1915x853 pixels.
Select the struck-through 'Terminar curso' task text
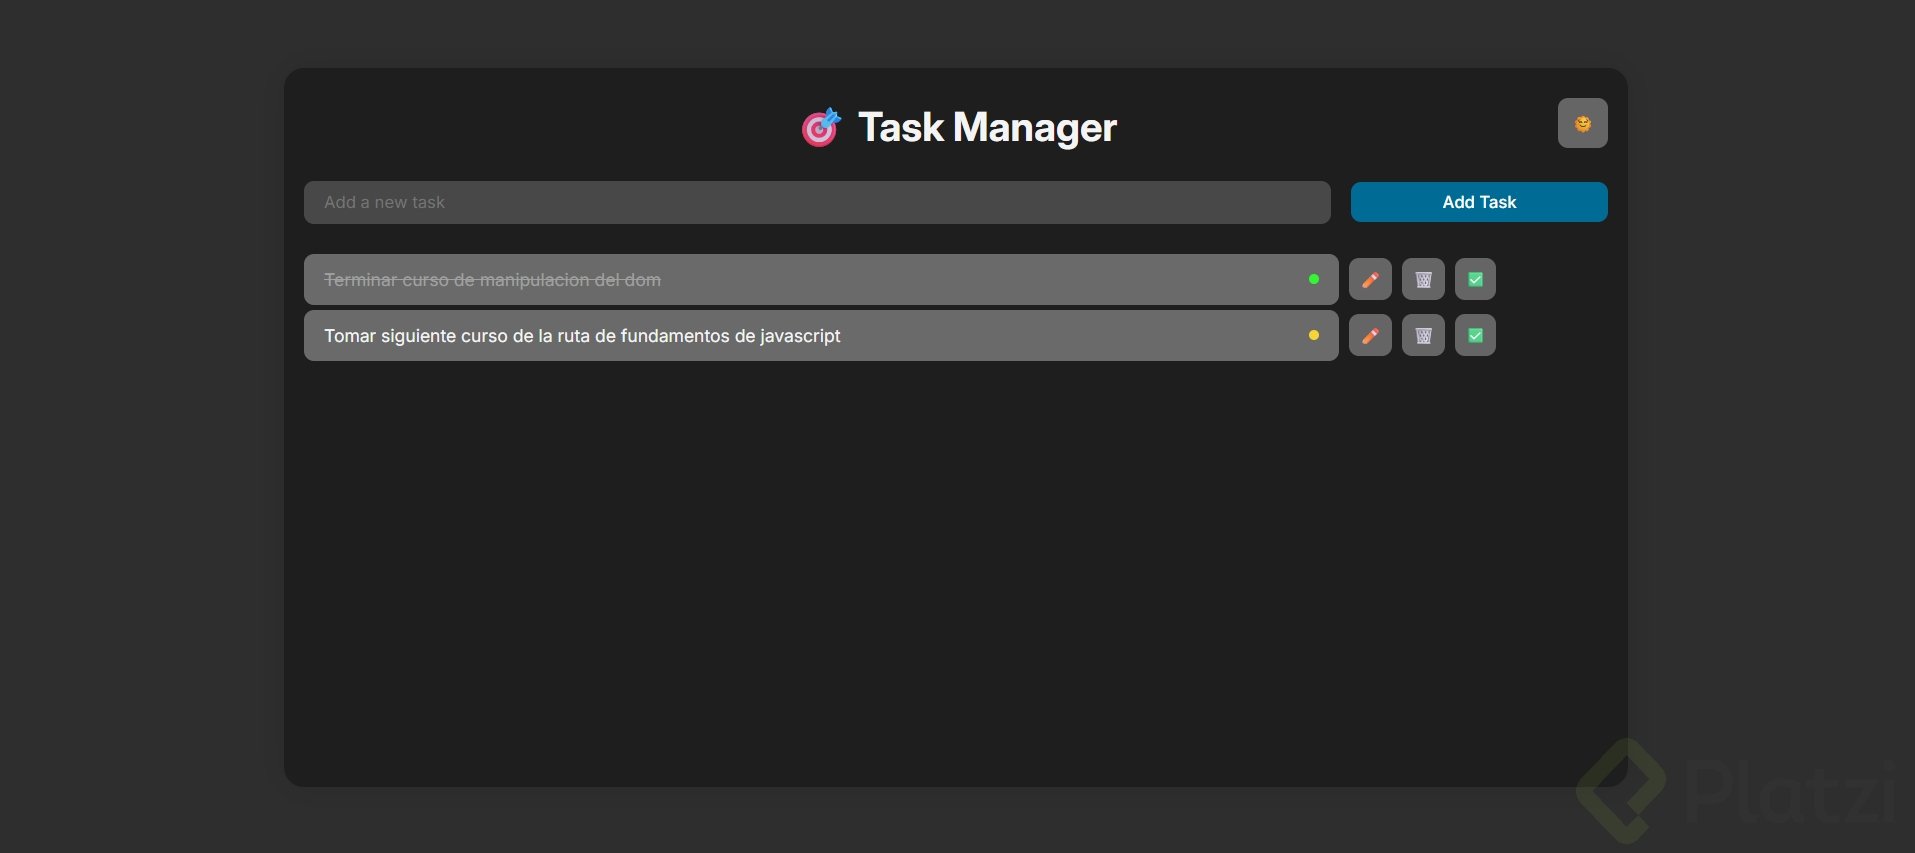(492, 280)
